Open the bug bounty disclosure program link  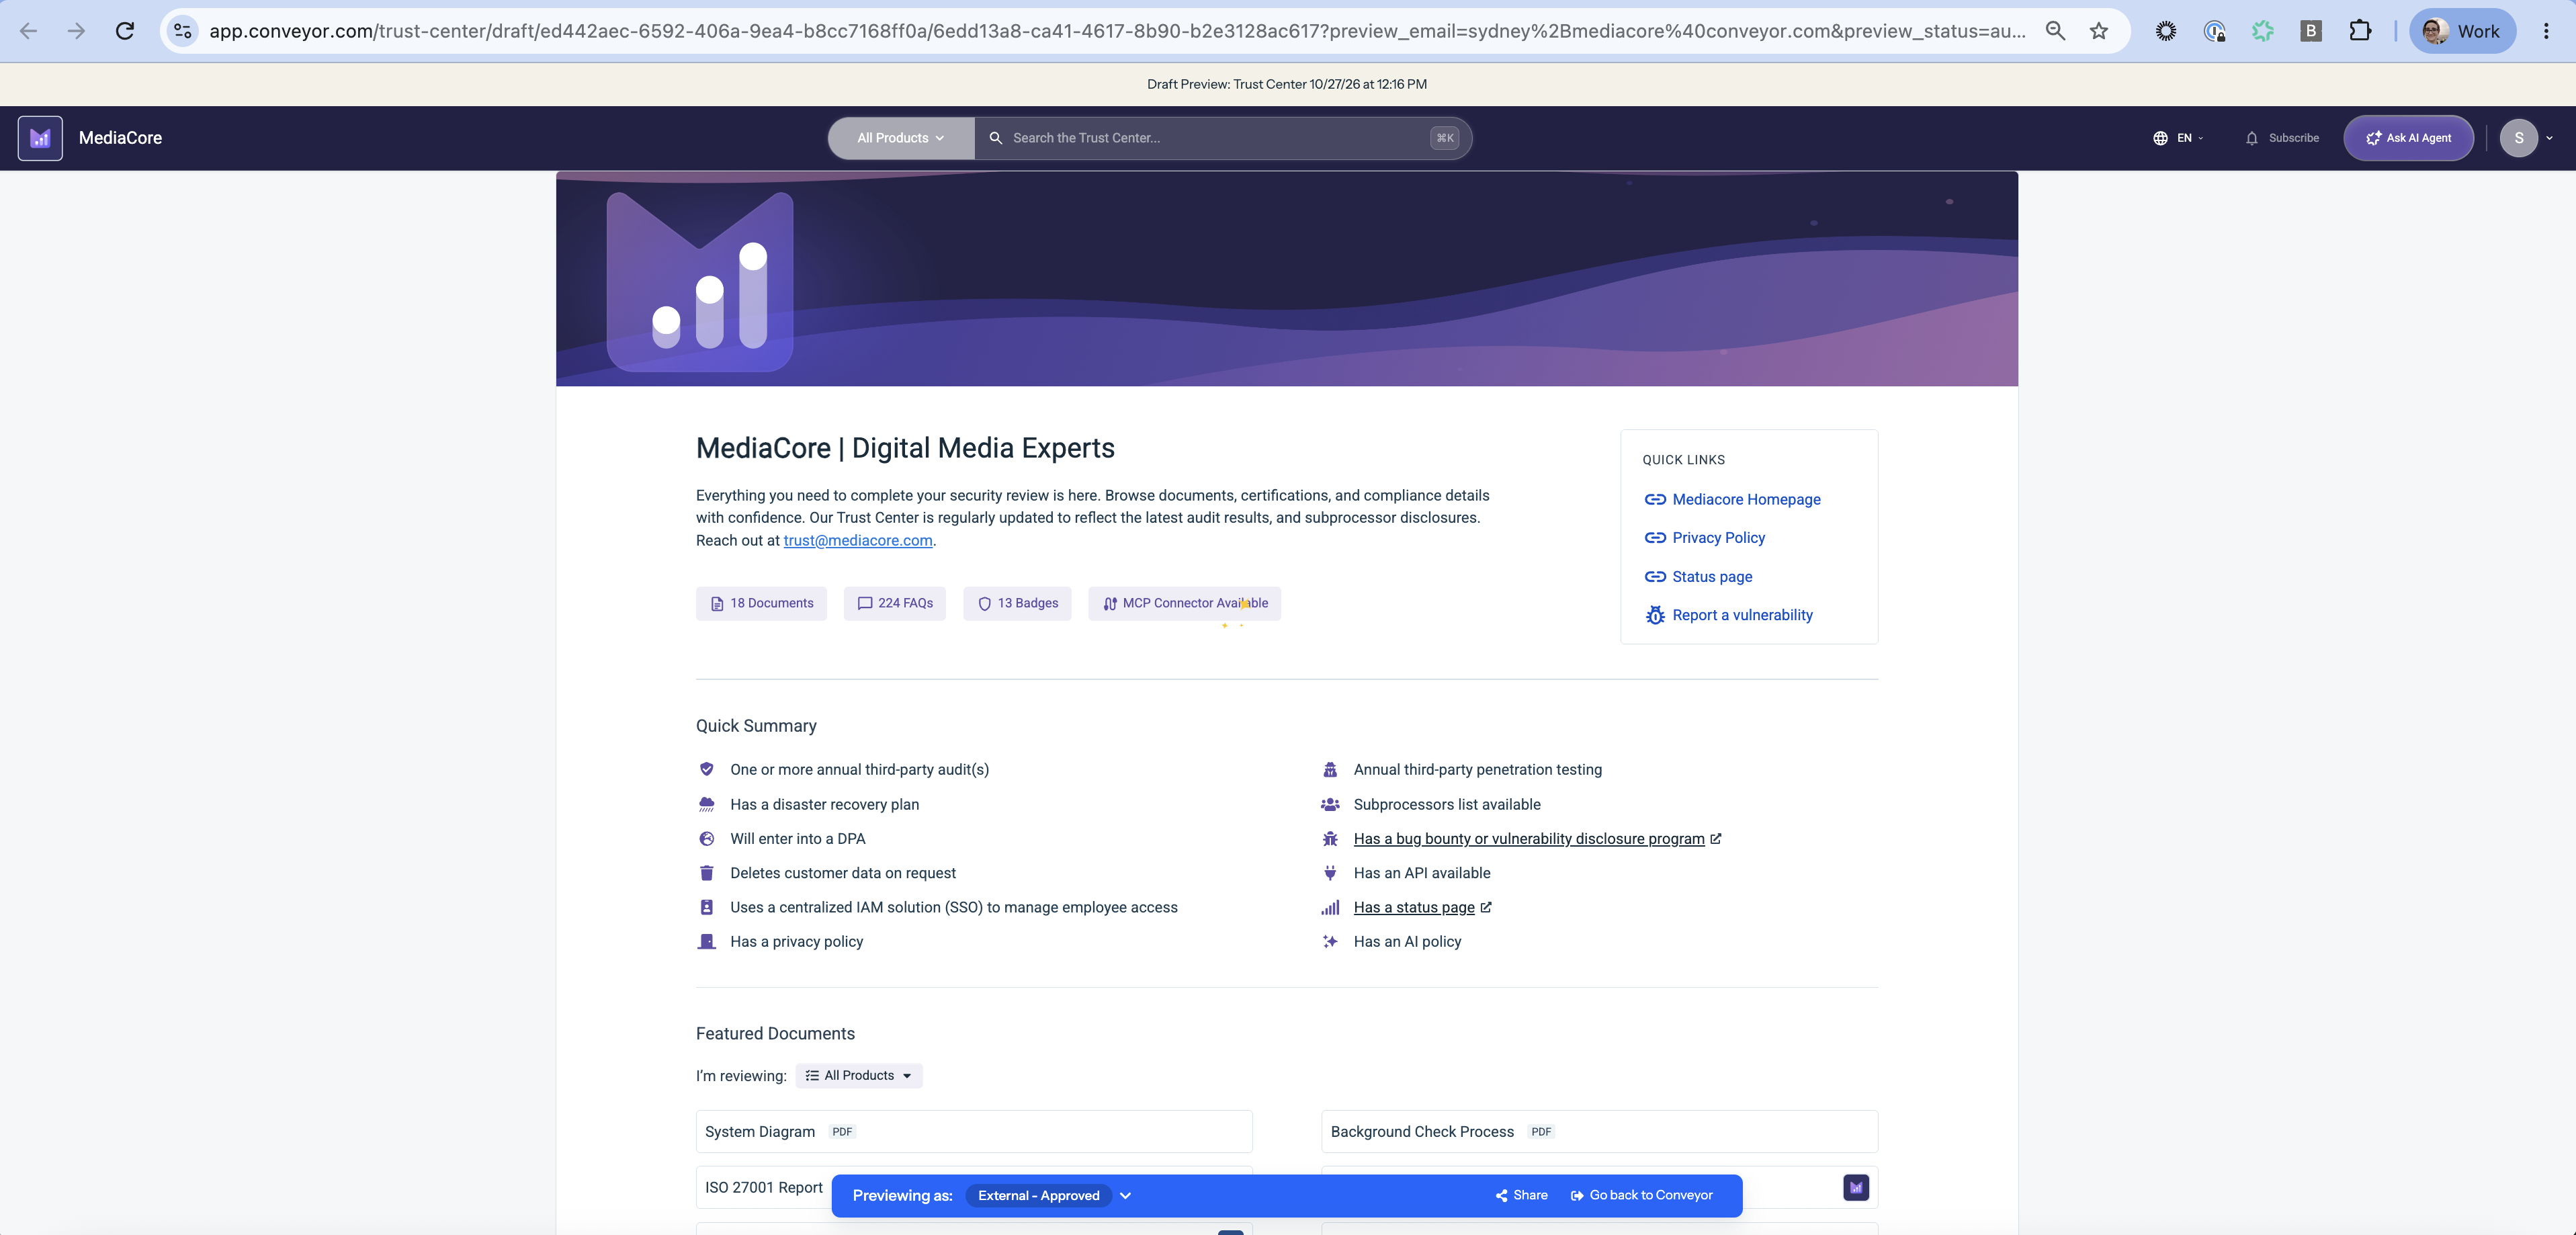click(1528, 839)
